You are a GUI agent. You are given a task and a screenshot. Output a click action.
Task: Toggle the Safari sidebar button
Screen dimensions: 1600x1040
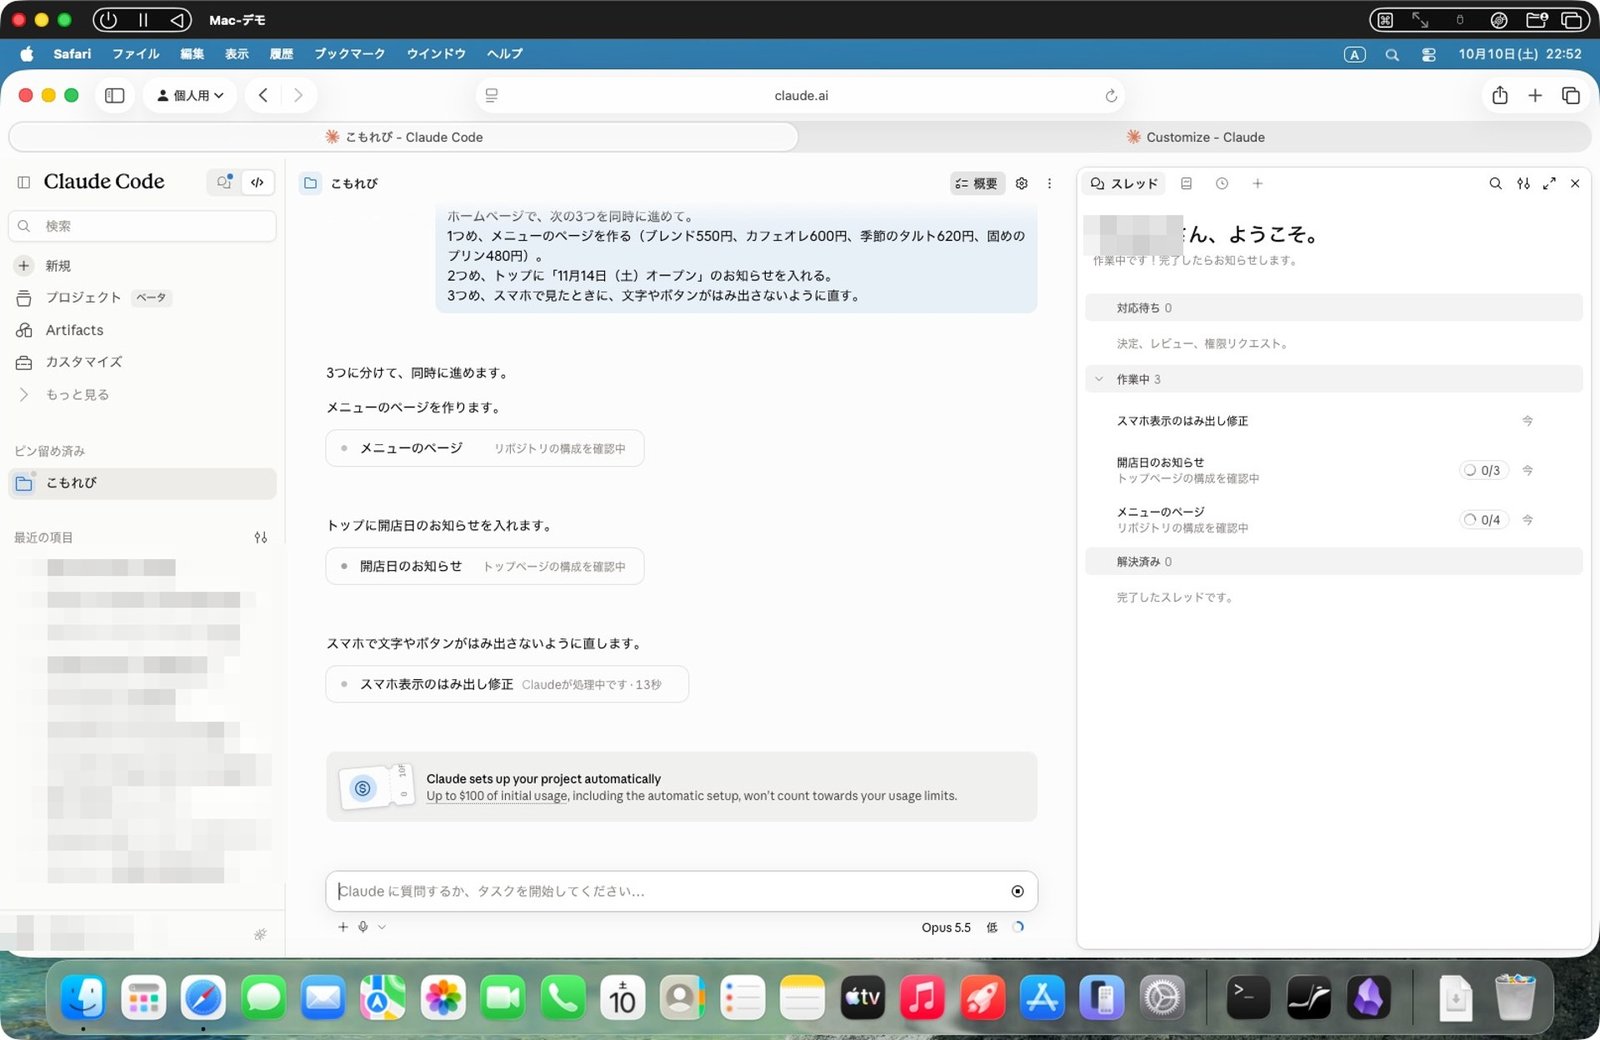click(115, 96)
